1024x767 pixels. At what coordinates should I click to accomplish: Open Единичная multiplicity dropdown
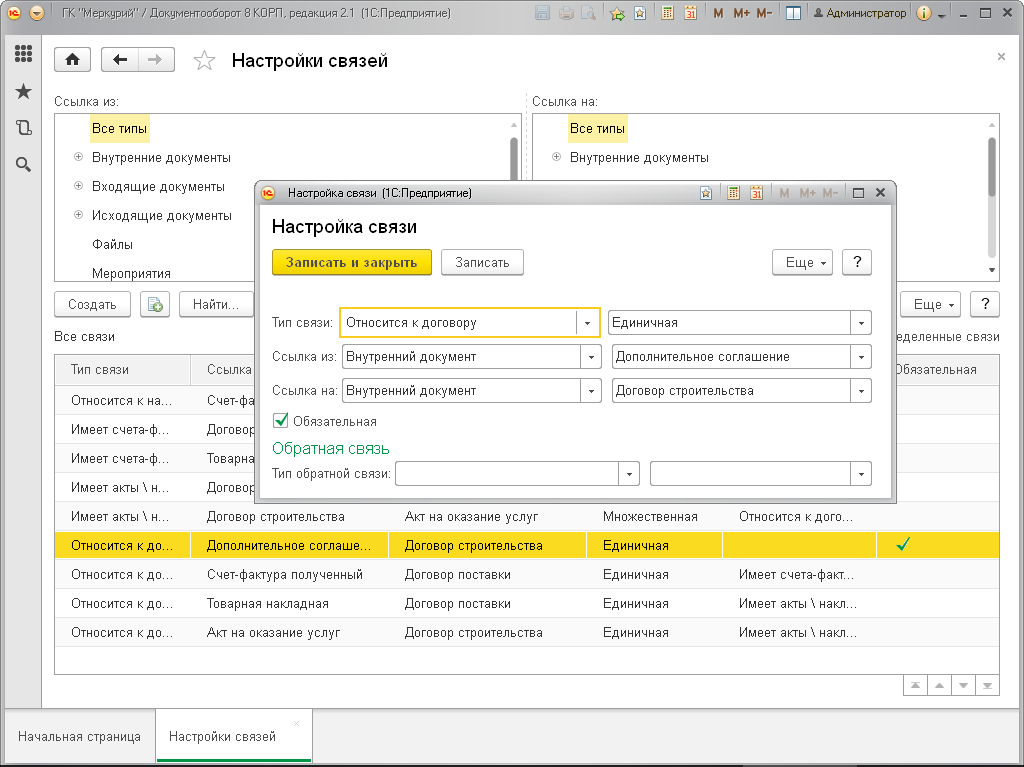point(861,323)
